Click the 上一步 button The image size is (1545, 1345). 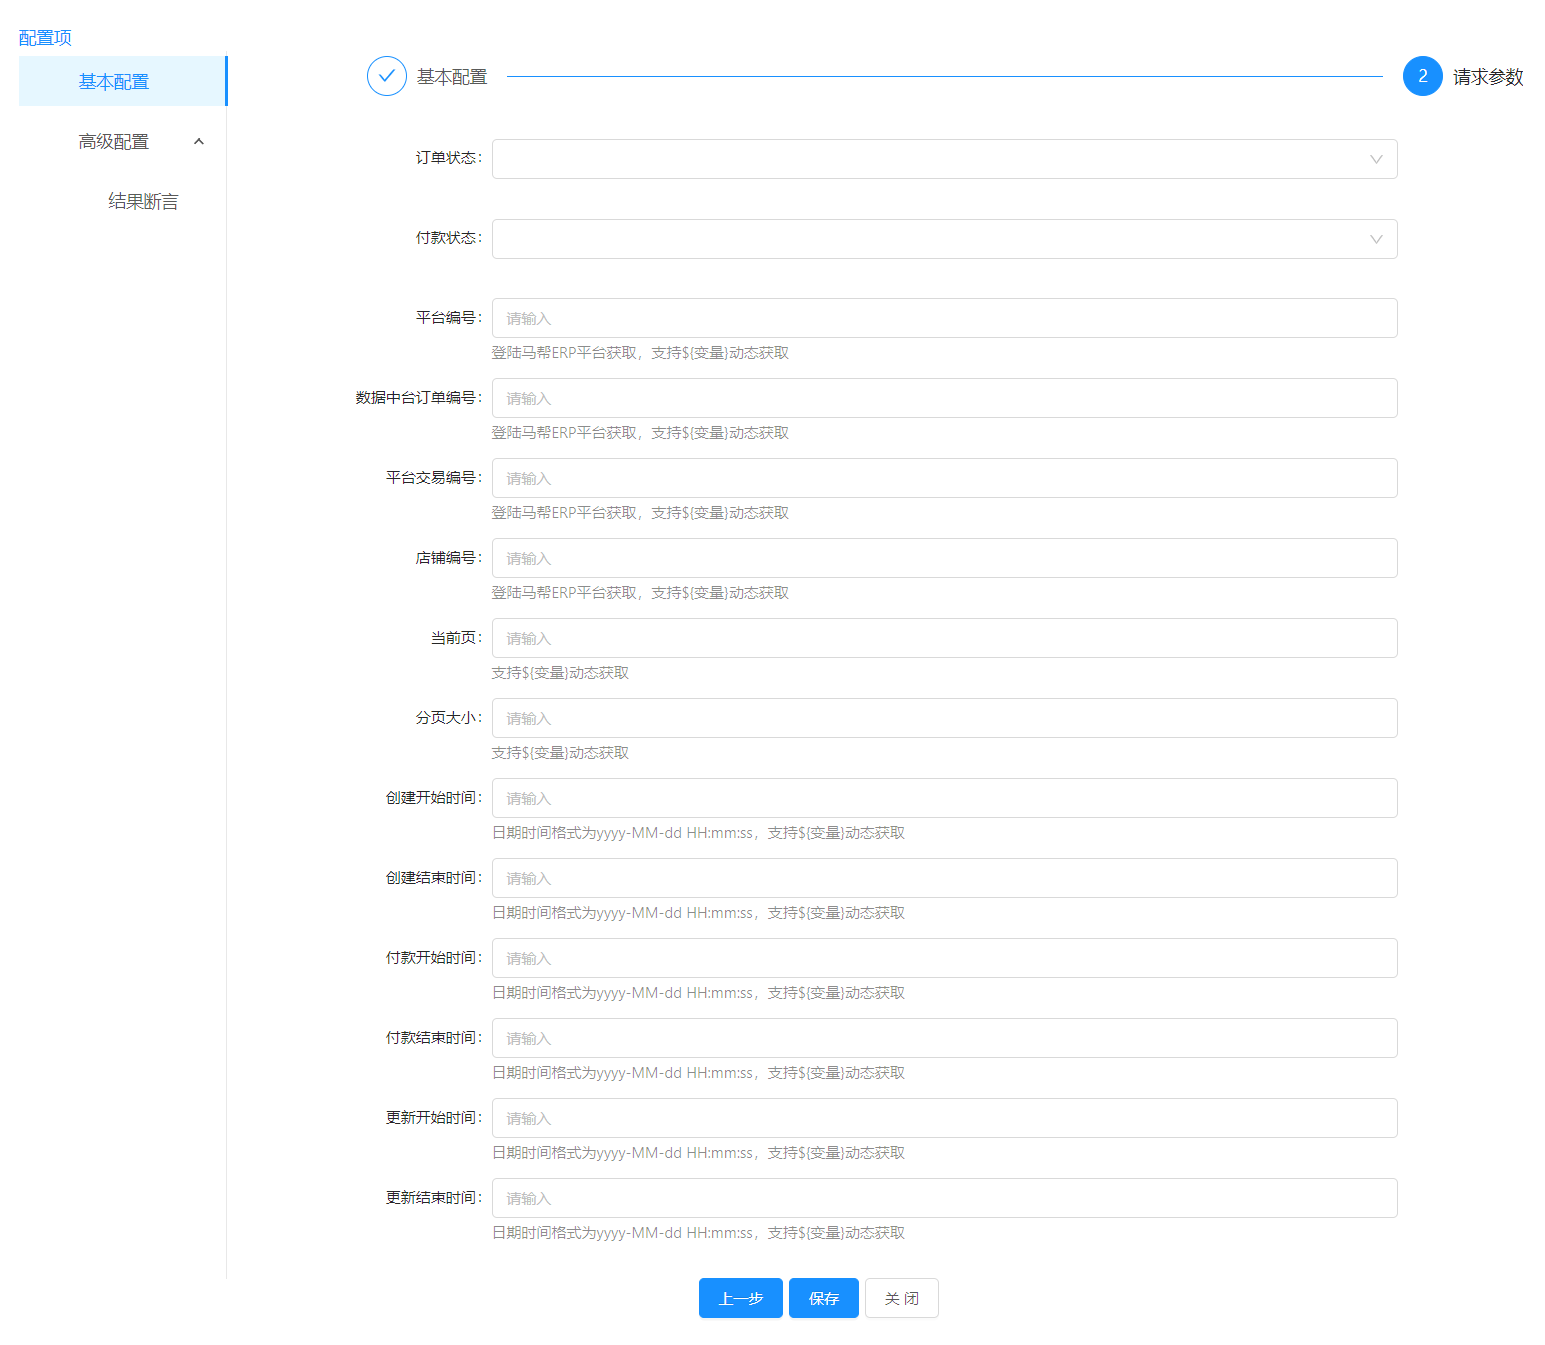pyautogui.click(x=740, y=1298)
